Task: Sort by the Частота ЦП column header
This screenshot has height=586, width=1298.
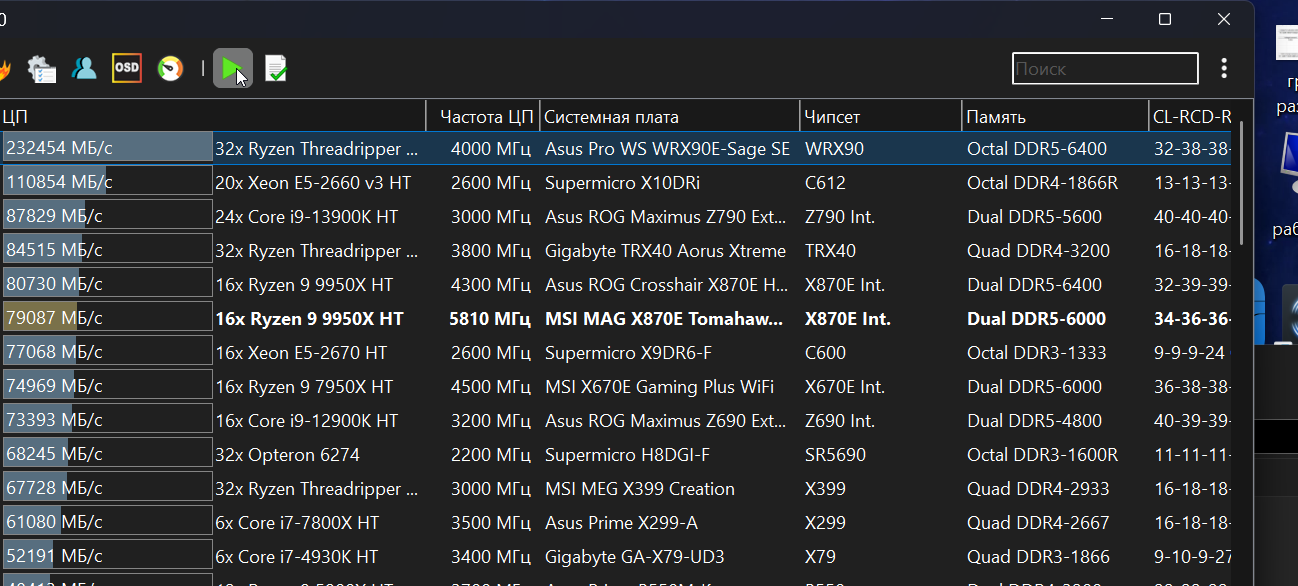Action: coord(483,115)
